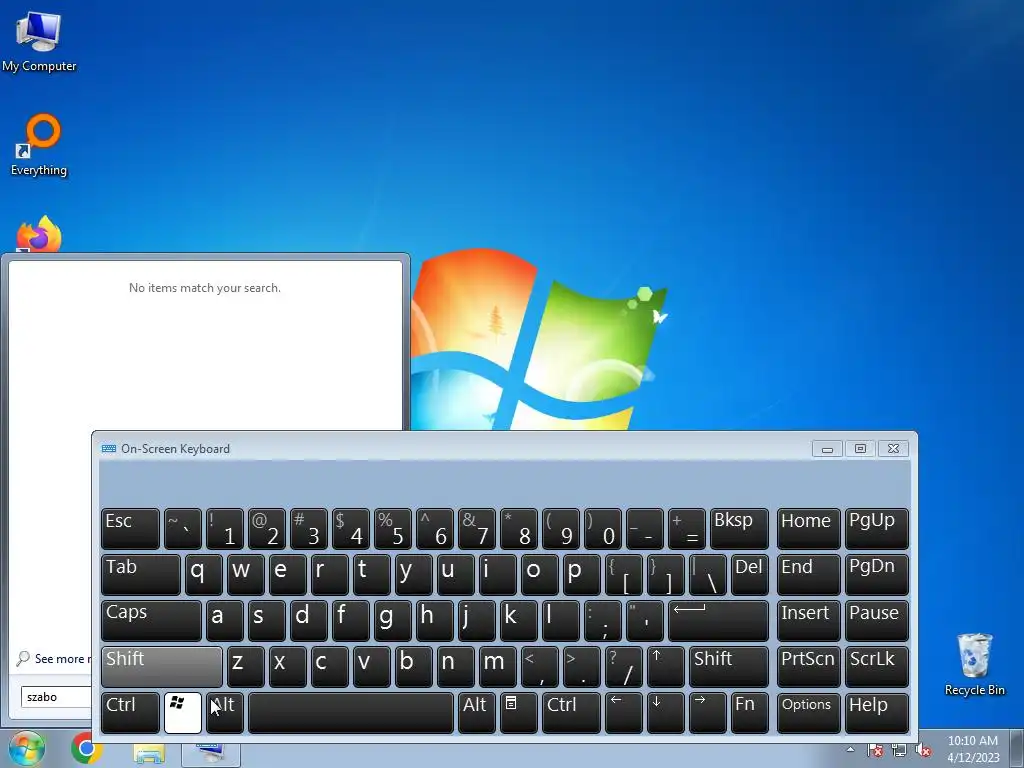Click the Start button on the taskbar
Screen dimensions: 1024x768
[x=26, y=748]
